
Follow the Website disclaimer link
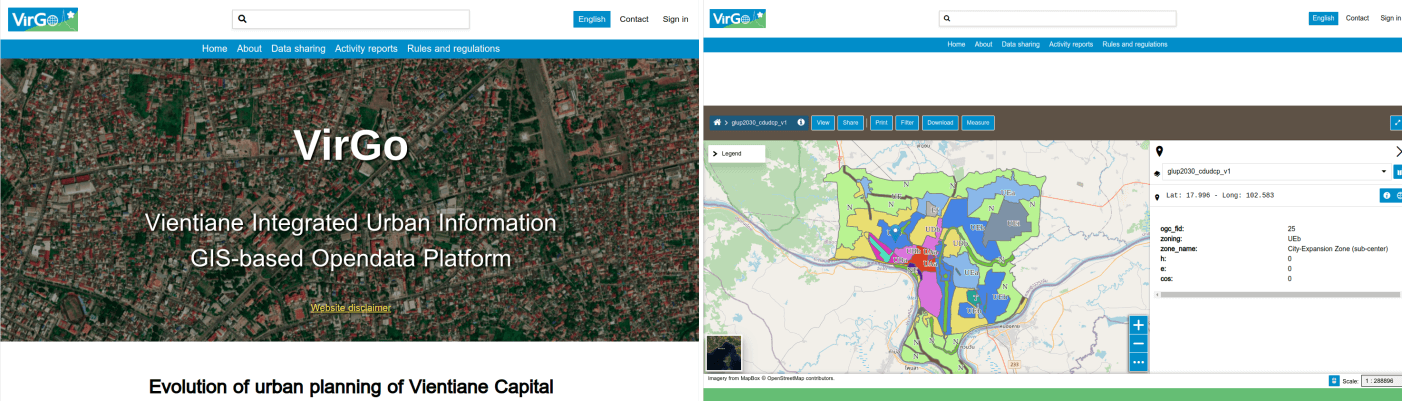[350, 308]
